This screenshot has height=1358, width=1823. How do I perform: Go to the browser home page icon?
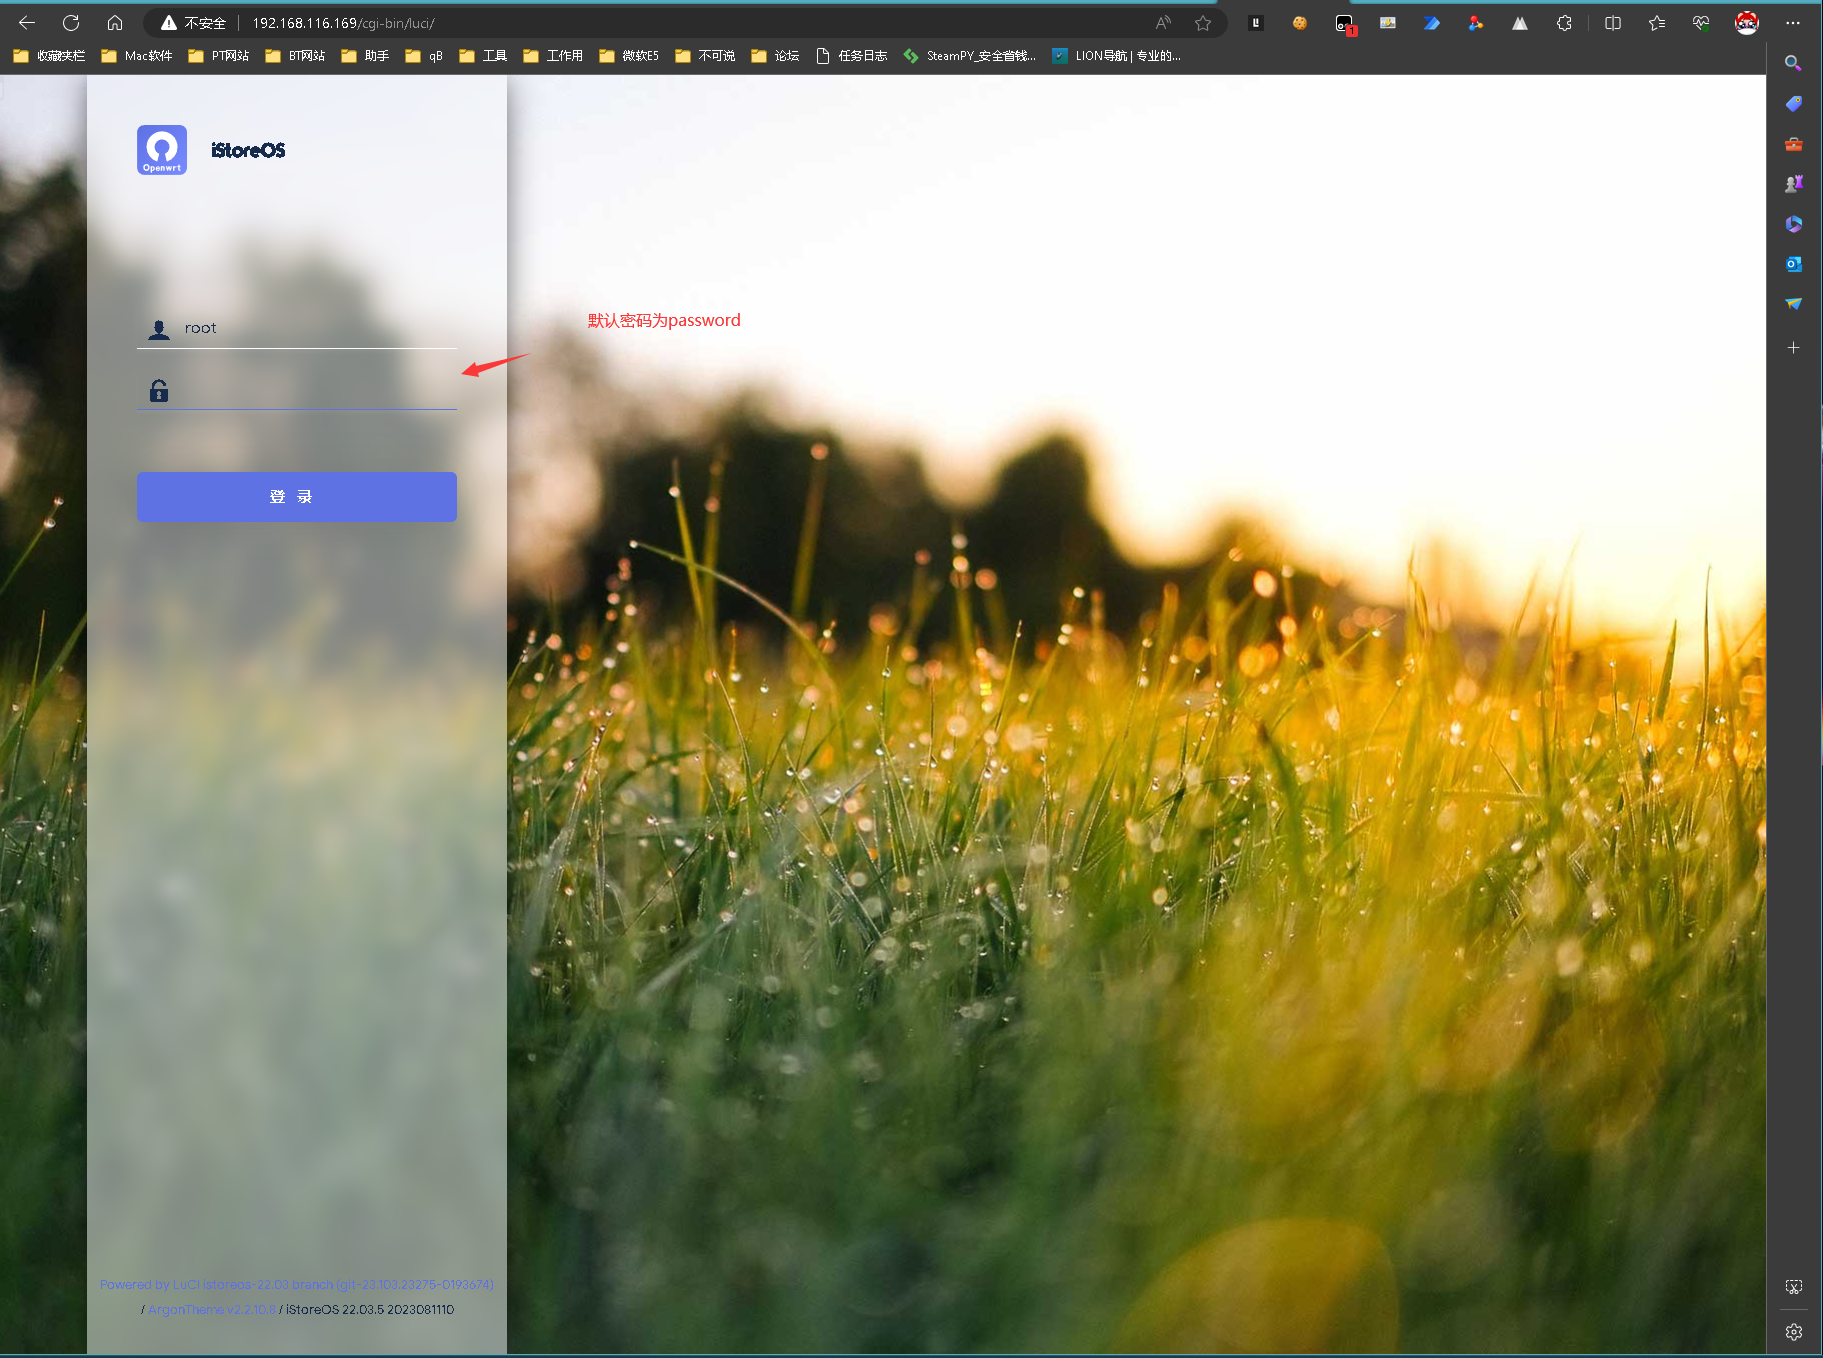coord(115,23)
